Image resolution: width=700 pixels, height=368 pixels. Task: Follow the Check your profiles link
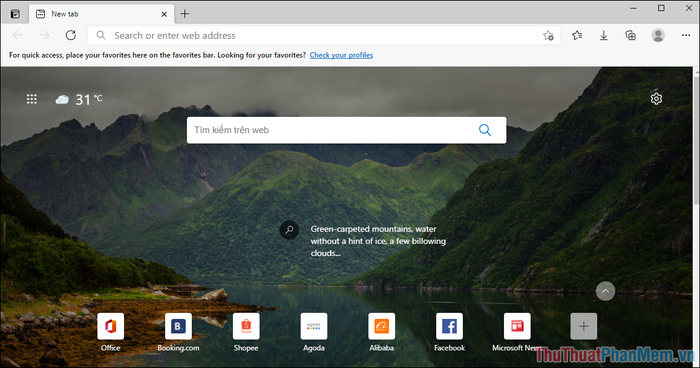point(341,55)
